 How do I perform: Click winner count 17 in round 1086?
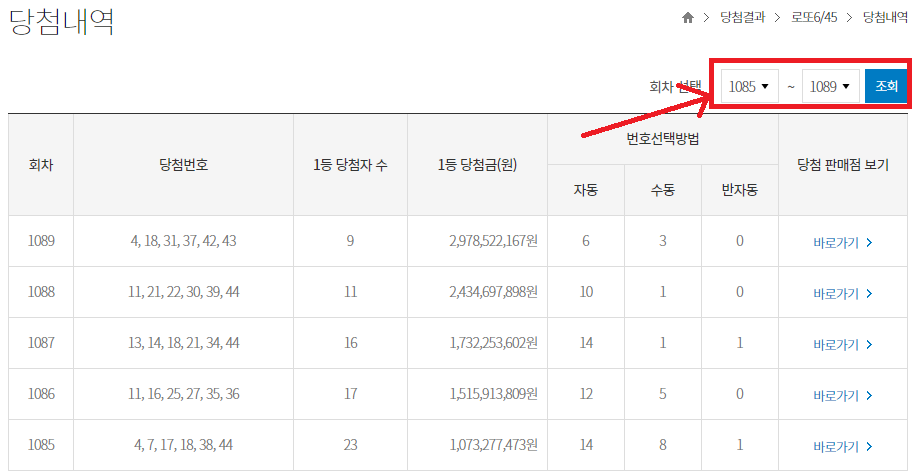click(x=350, y=394)
